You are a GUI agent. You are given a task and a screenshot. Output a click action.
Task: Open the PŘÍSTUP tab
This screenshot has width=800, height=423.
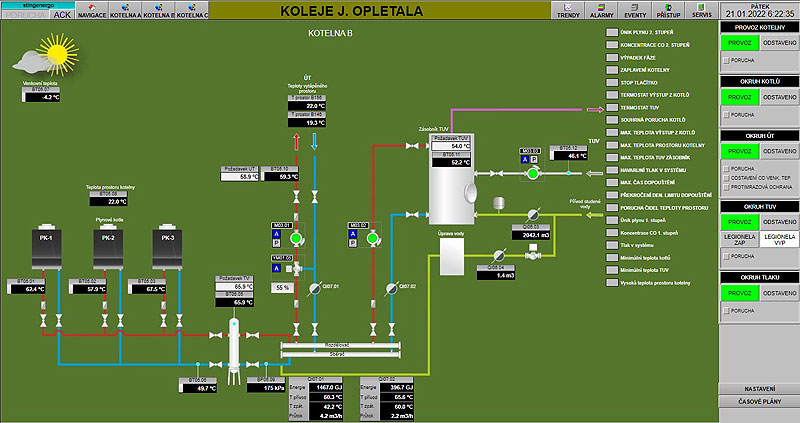(x=668, y=10)
